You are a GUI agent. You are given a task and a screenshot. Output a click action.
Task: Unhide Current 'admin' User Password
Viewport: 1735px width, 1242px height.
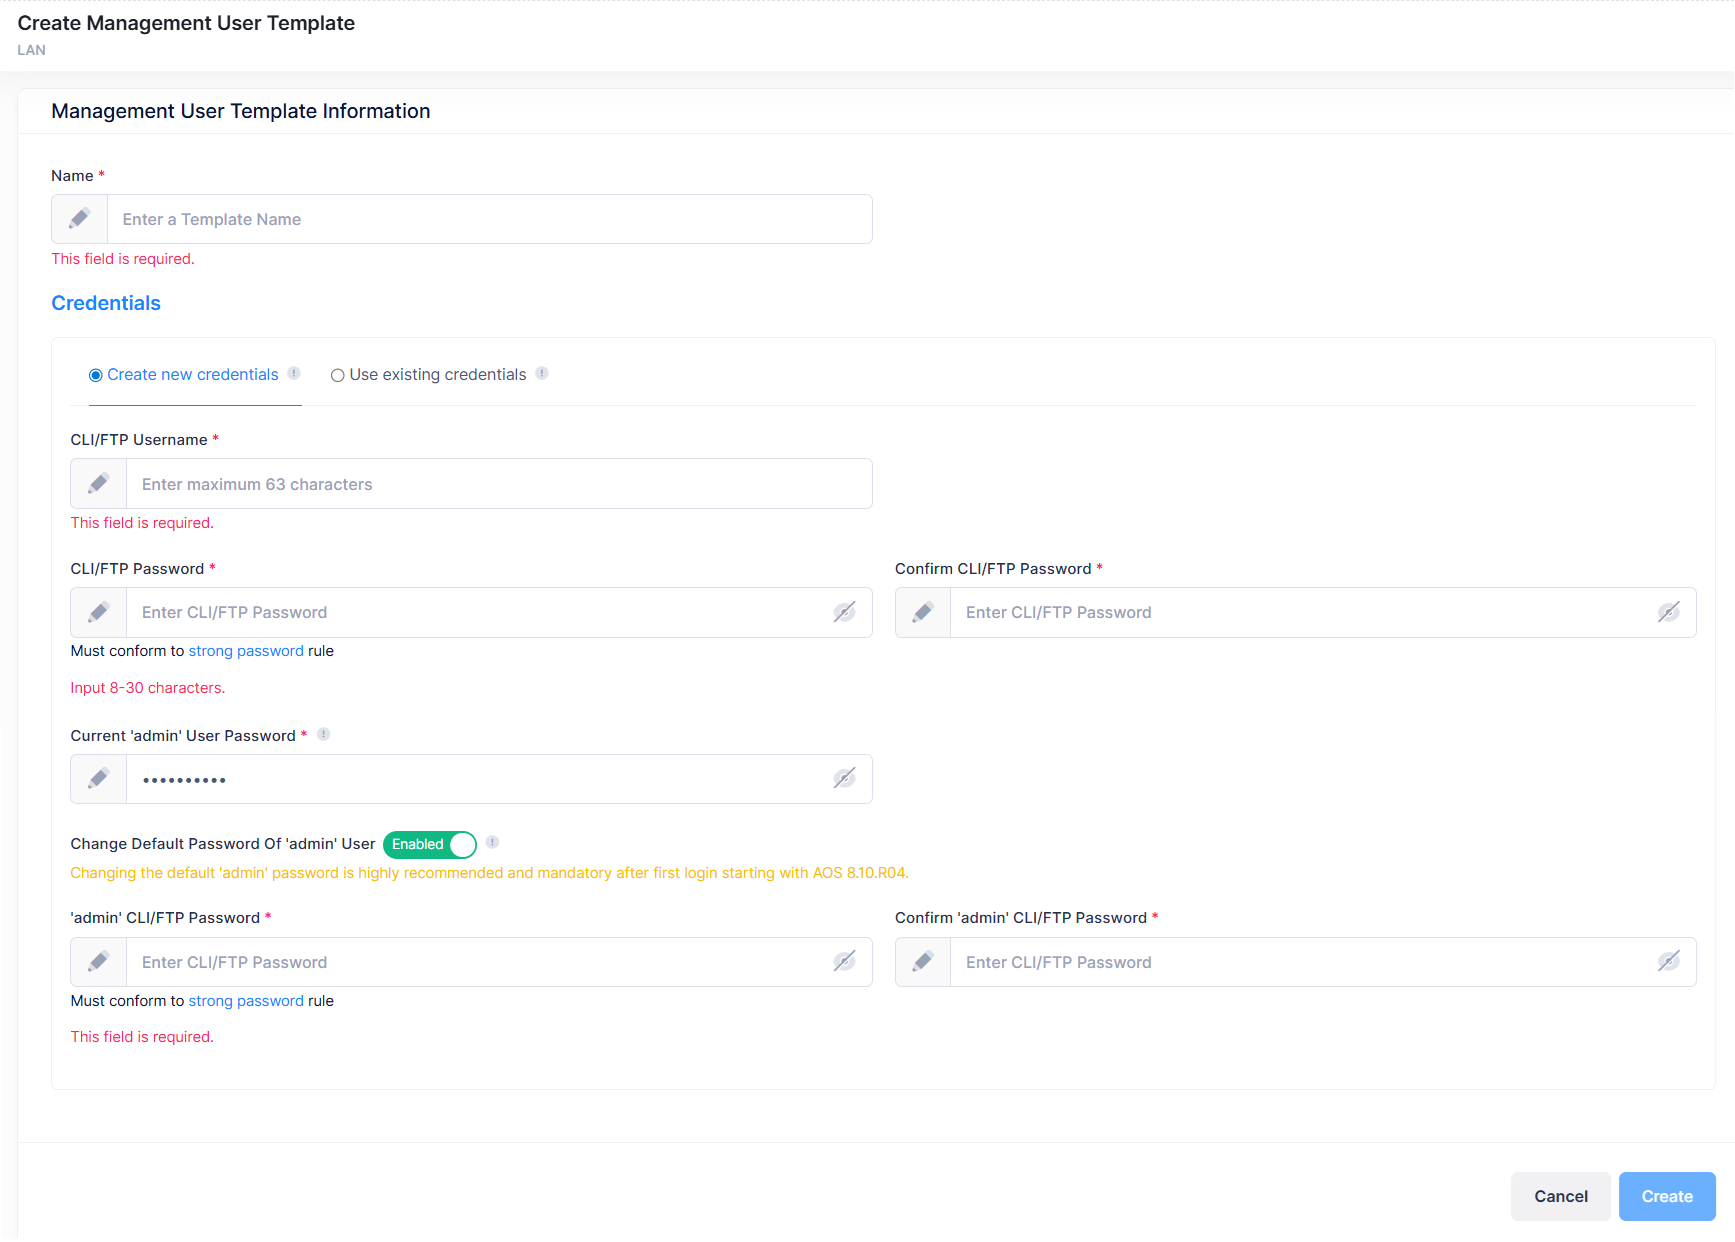tap(845, 778)
